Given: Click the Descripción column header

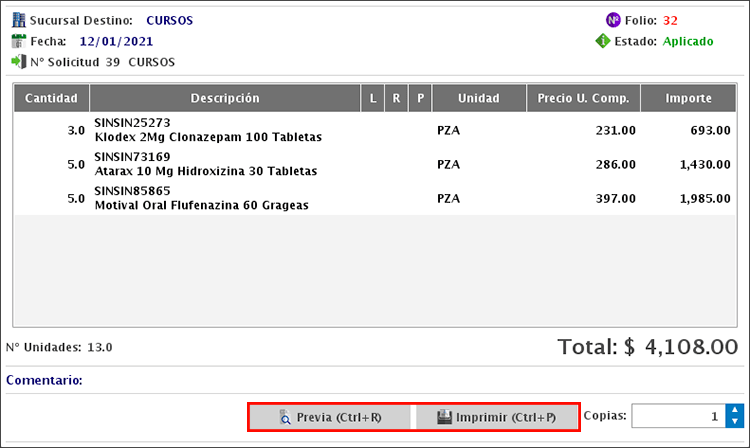Looking at the screenshot, I should point(225,98).
